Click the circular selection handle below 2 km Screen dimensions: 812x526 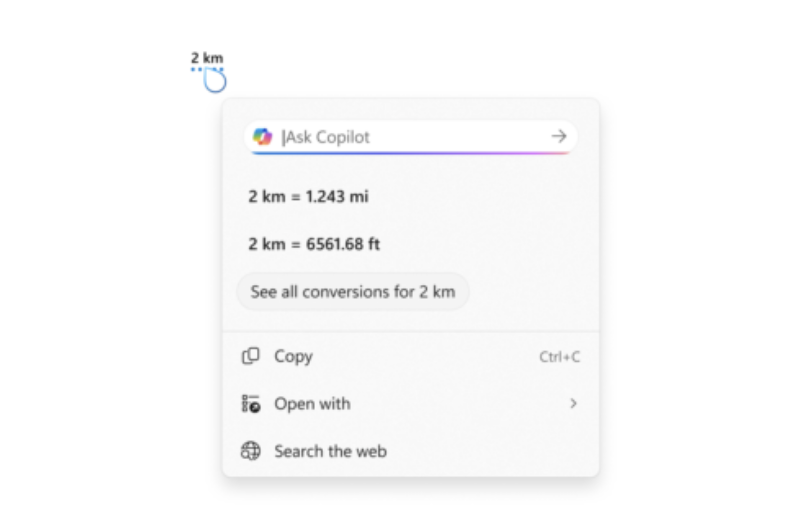pyautogui.click(x=215, y=82)
